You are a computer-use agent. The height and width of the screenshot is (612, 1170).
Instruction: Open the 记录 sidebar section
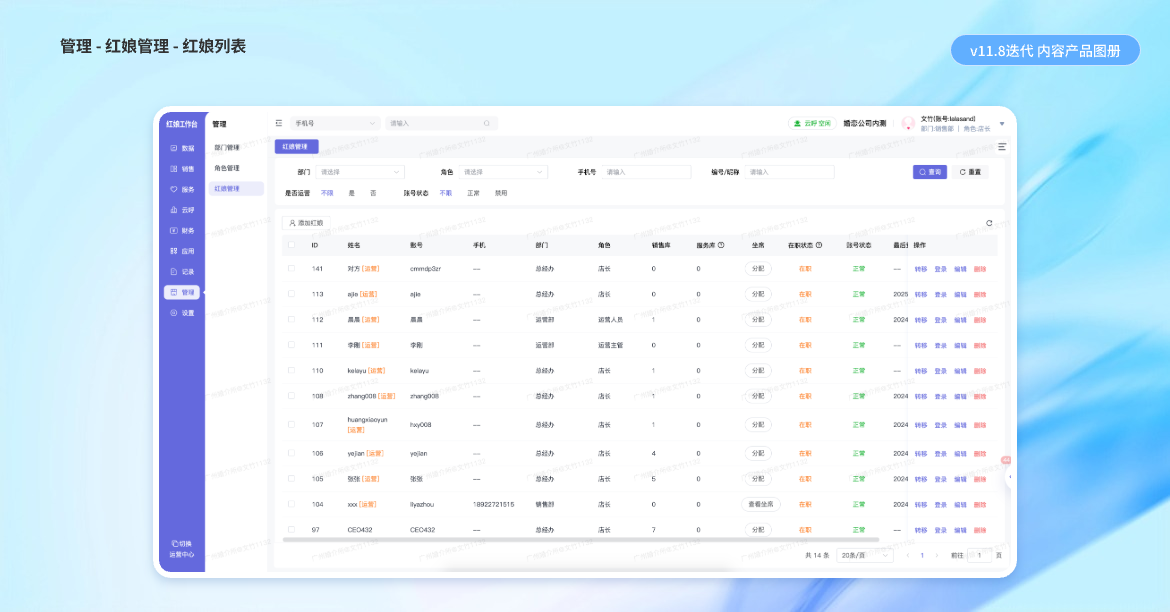182,272
